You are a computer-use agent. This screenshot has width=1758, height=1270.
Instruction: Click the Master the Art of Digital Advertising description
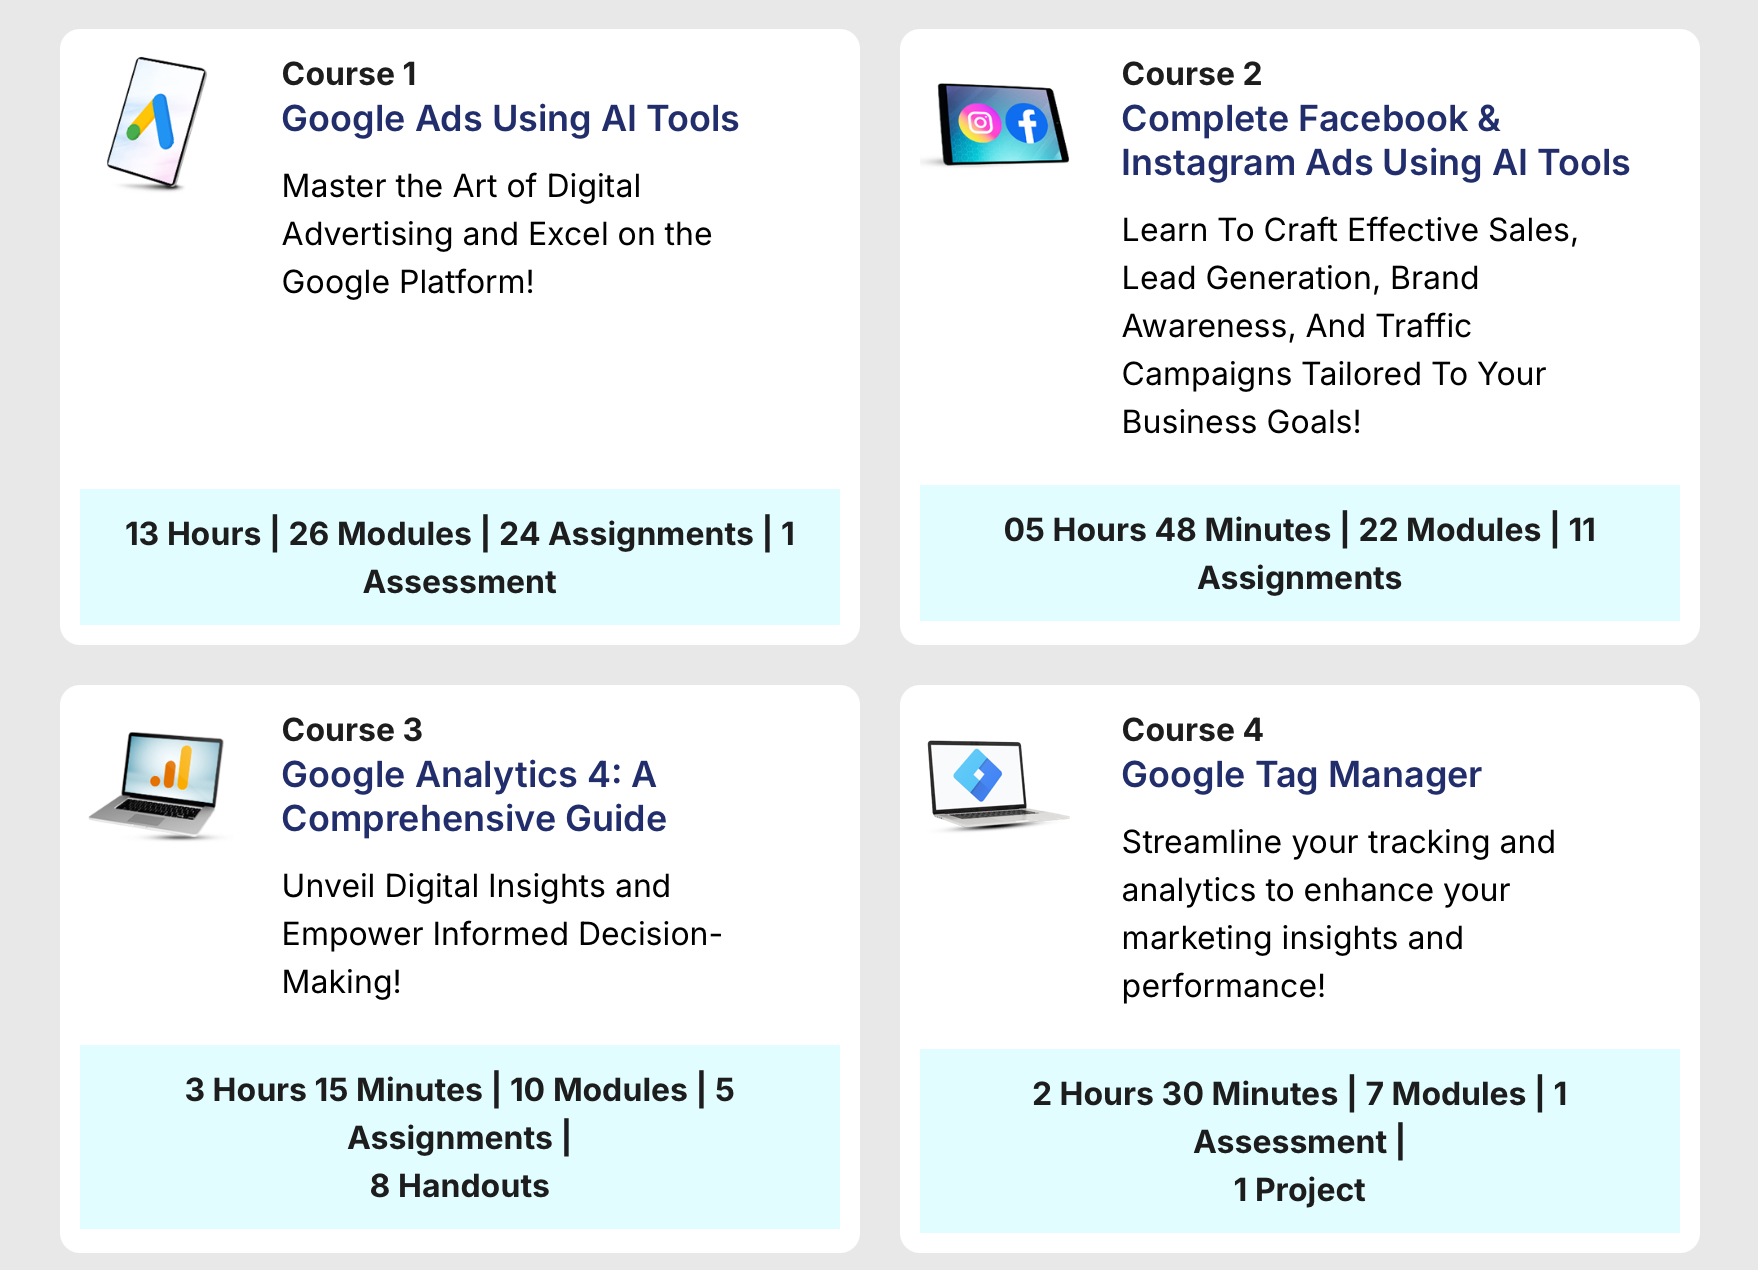pyautogui.click(x=497, y=234)
